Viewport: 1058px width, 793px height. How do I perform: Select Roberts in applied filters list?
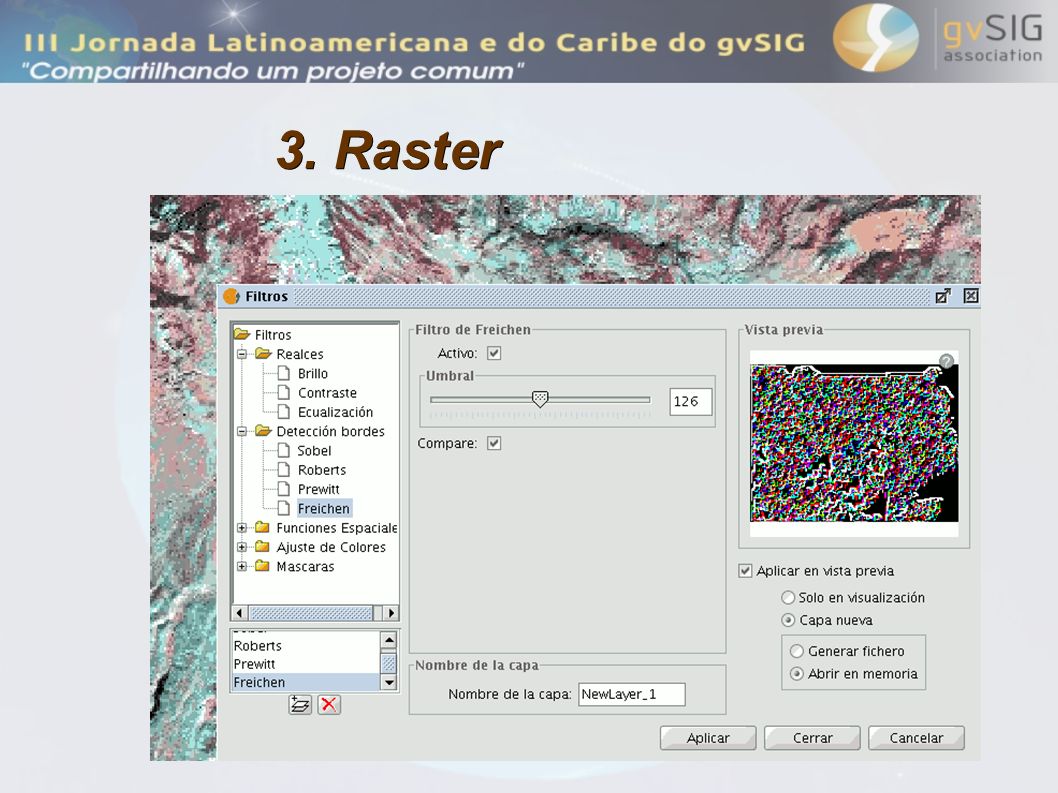[x=306, y=646]
